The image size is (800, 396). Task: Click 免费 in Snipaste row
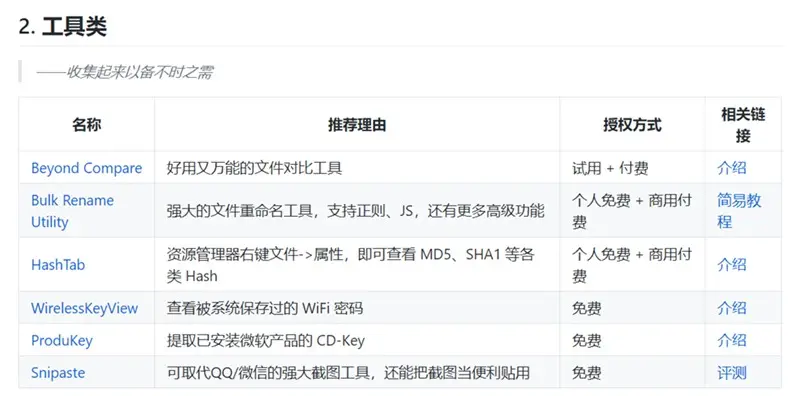click(587, 373)
